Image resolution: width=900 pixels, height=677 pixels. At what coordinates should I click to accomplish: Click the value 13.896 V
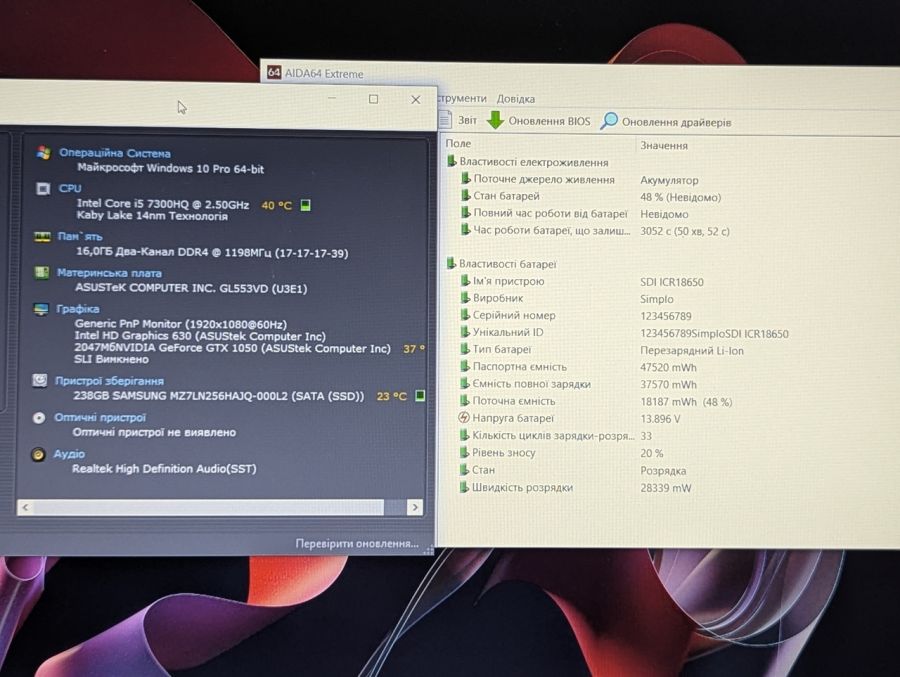(660, 419)
